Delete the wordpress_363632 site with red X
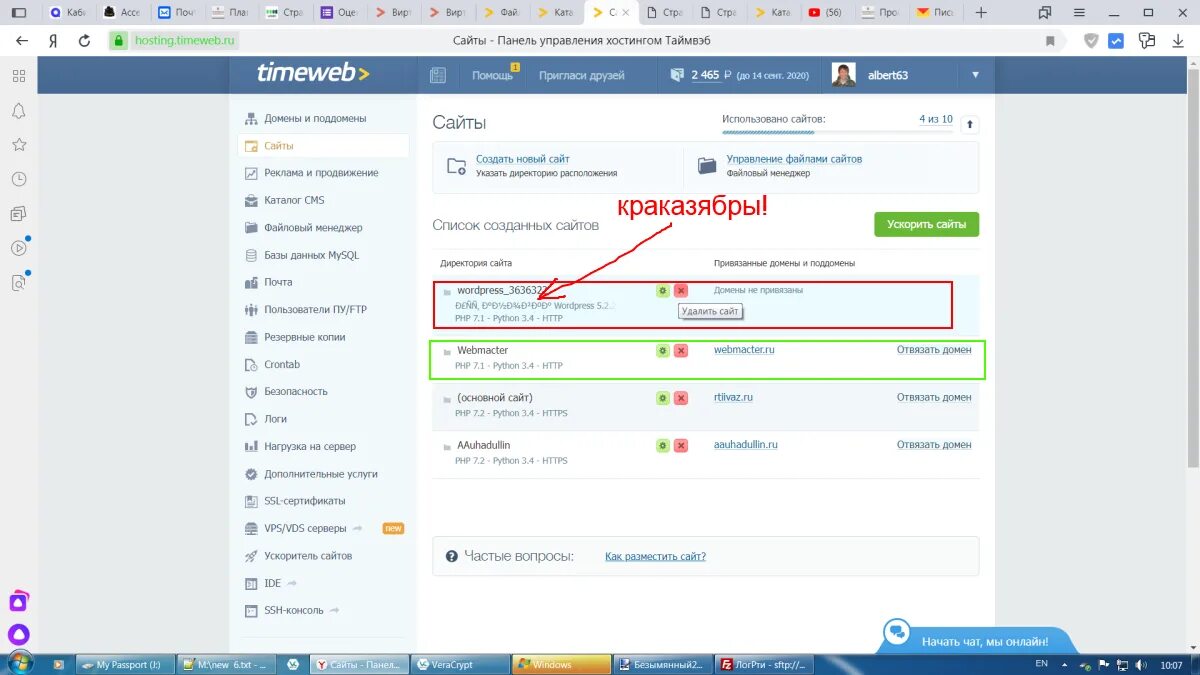Image resolution: width=1200 pixels, height=675 pixels. tap(681, 290)
